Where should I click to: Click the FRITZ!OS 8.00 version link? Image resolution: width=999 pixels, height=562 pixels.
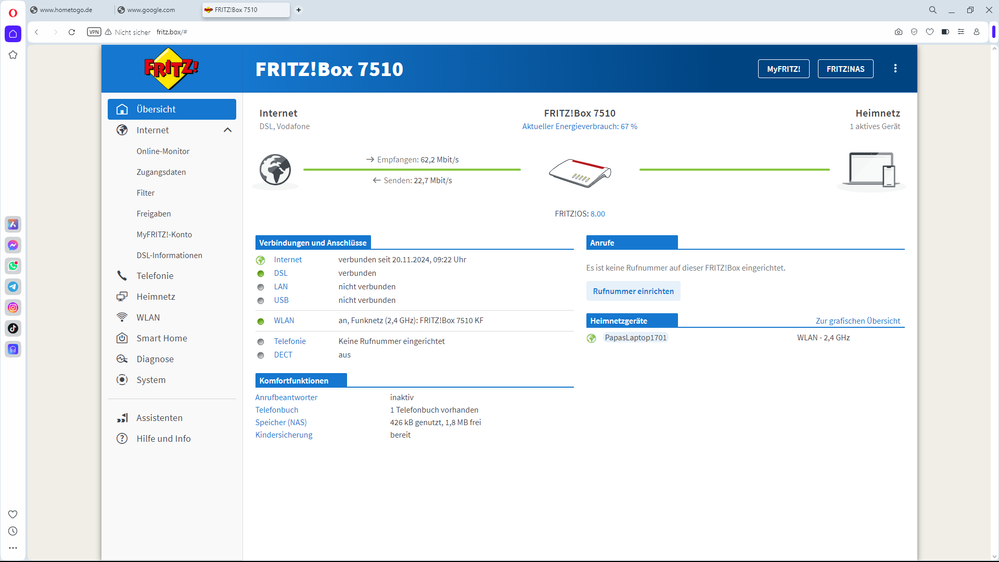(598, 214)
